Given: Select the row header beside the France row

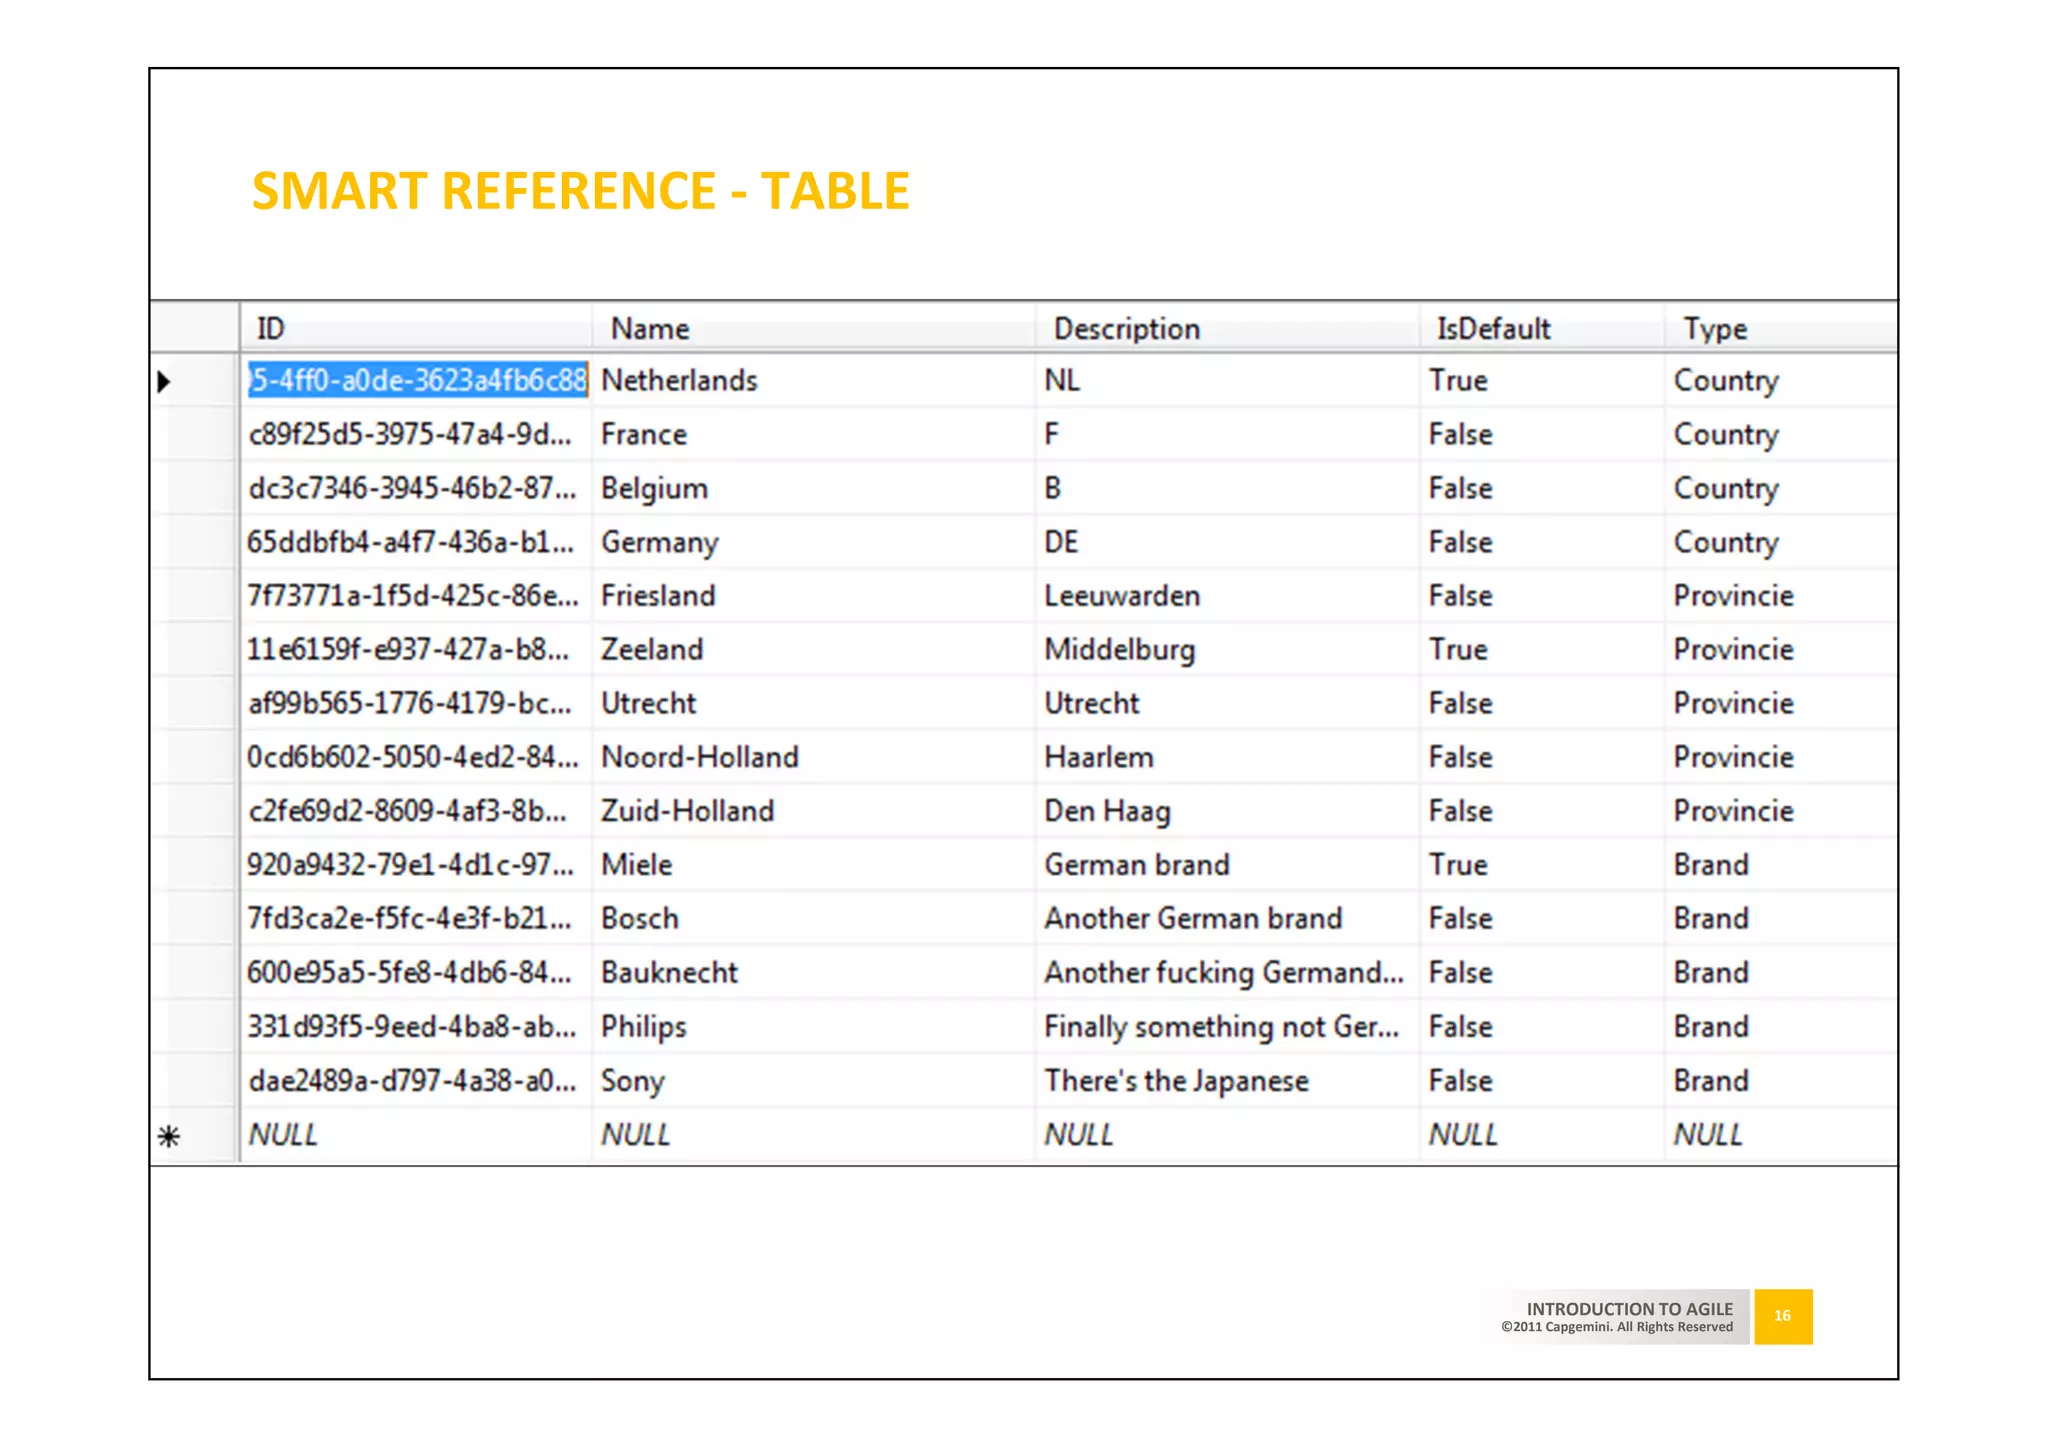Looking at the screenshot, I should [x=195, y=434].
